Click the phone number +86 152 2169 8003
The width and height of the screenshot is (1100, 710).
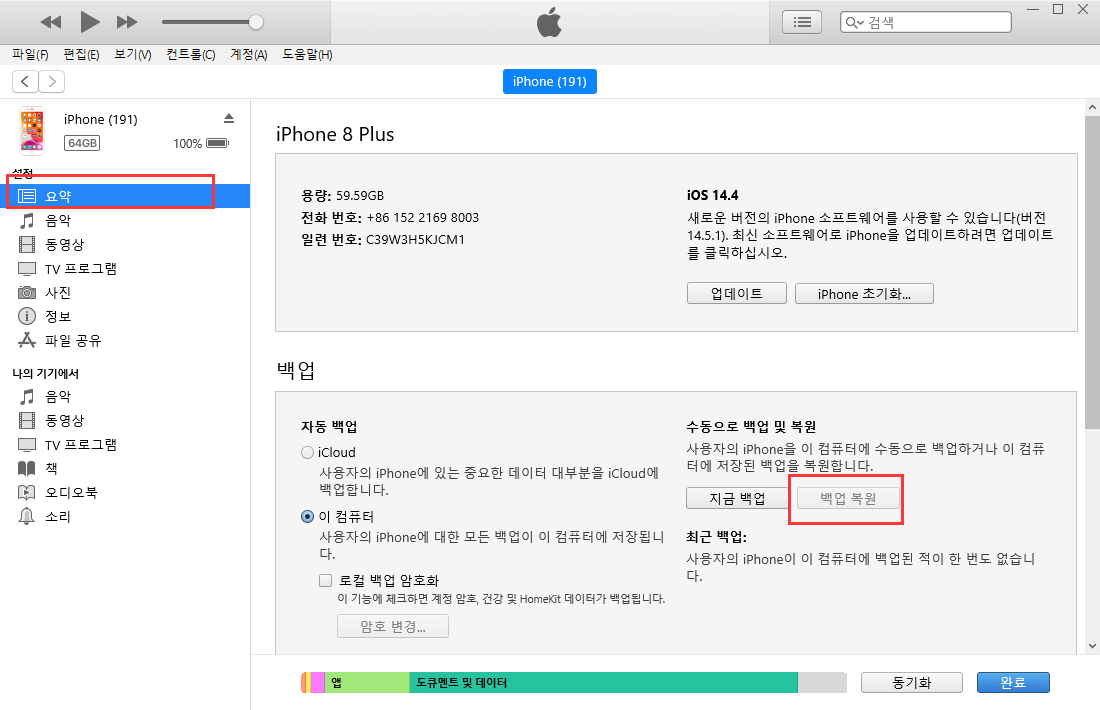423,217
